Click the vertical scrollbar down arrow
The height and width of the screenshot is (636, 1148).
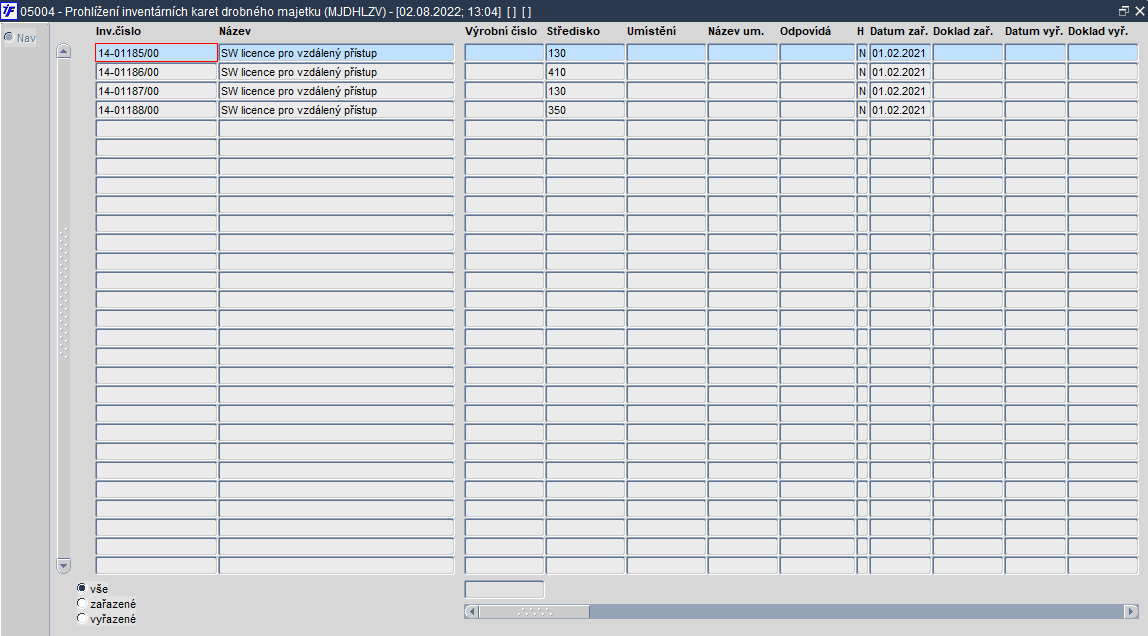[x=64, y=565]
